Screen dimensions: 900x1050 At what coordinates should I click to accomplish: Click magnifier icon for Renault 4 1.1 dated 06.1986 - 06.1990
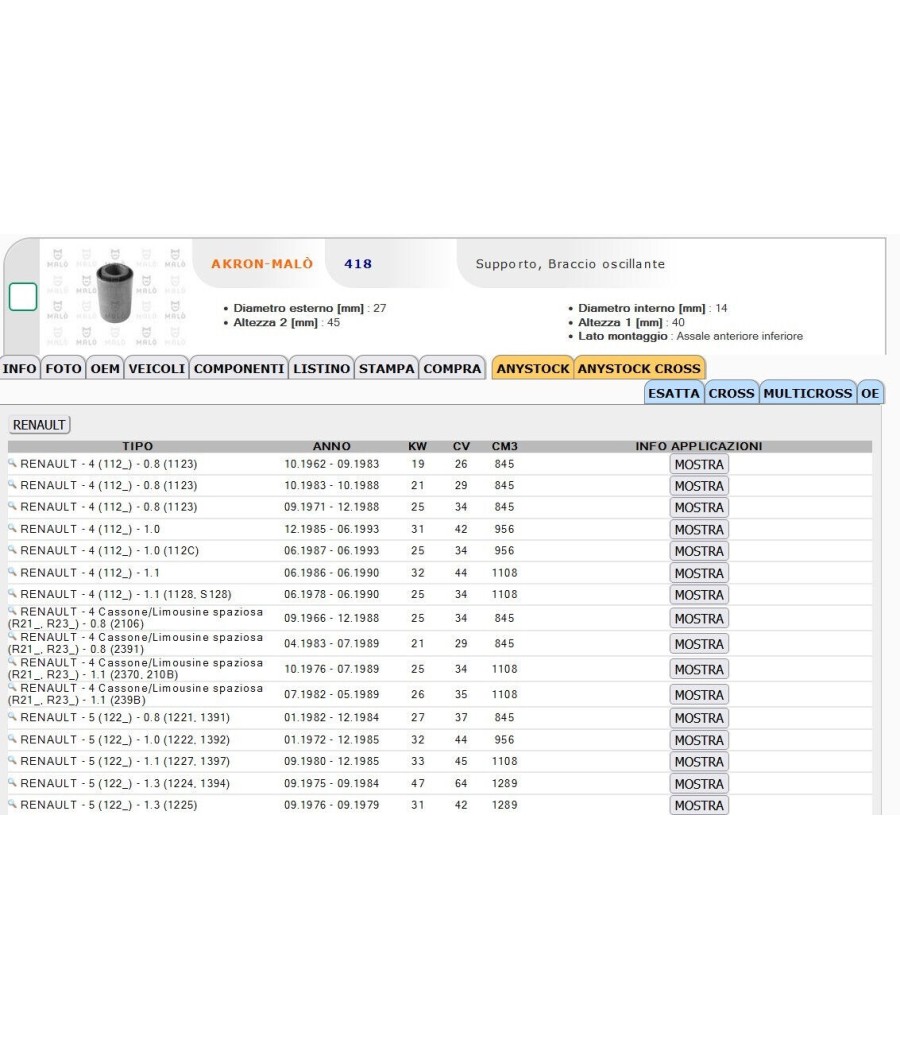pos(12,571)
